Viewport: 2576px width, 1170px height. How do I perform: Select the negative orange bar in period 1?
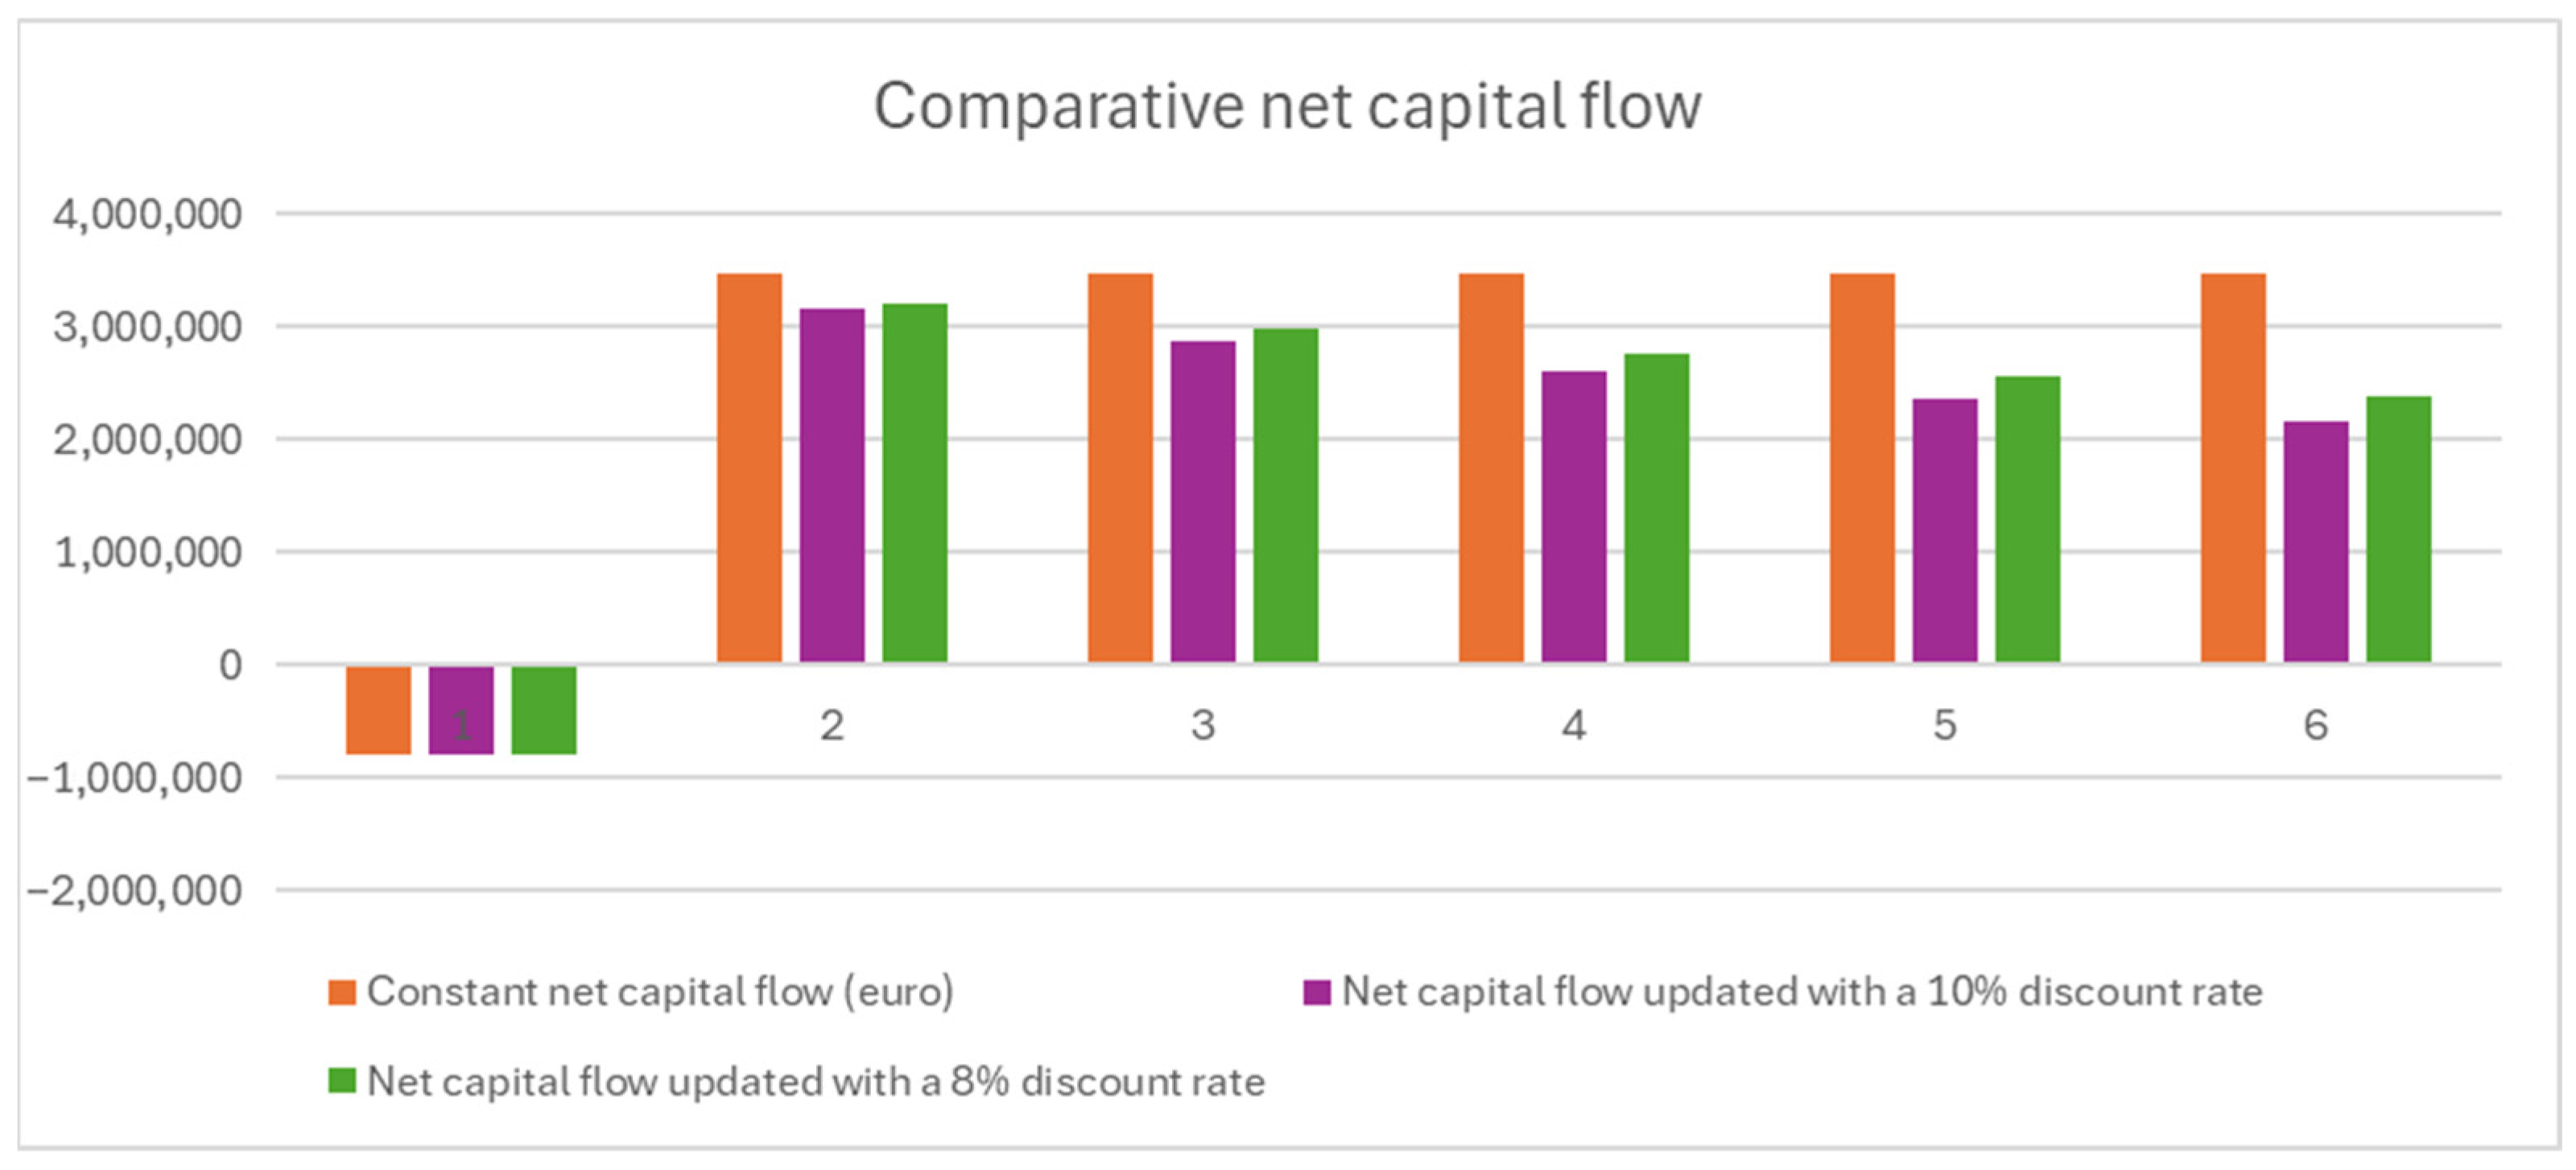pyautogui.click(x=378, y=709)
